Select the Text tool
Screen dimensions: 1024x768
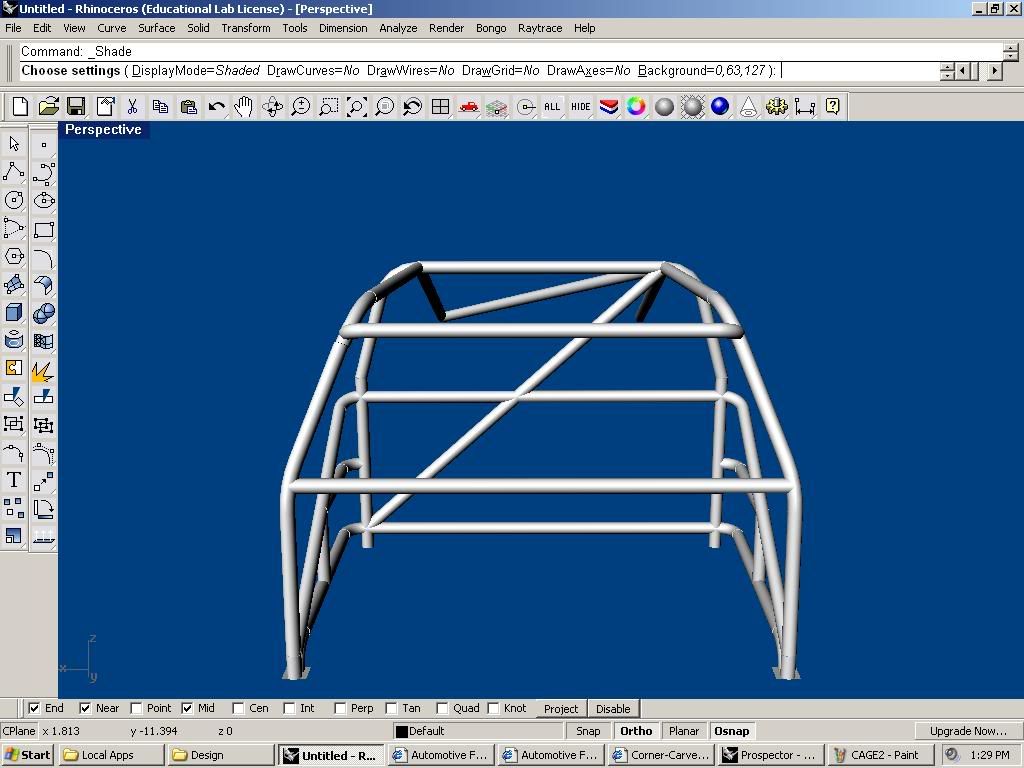[x=14, y=480]
